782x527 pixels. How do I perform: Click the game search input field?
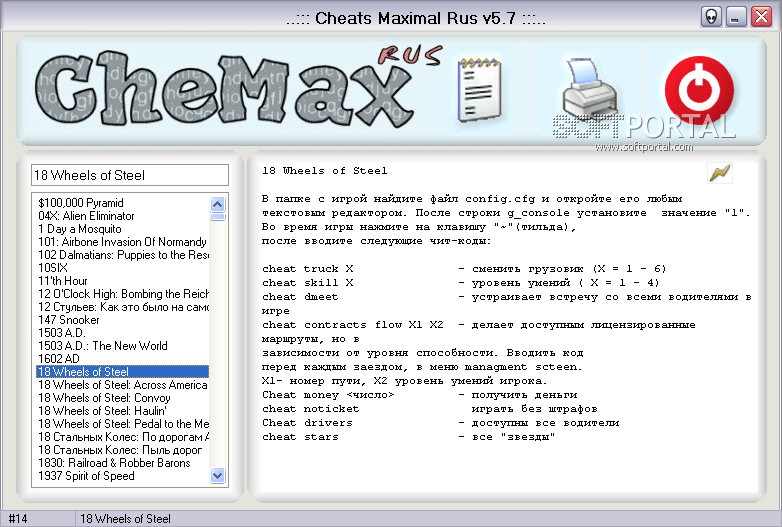[130, 175]
